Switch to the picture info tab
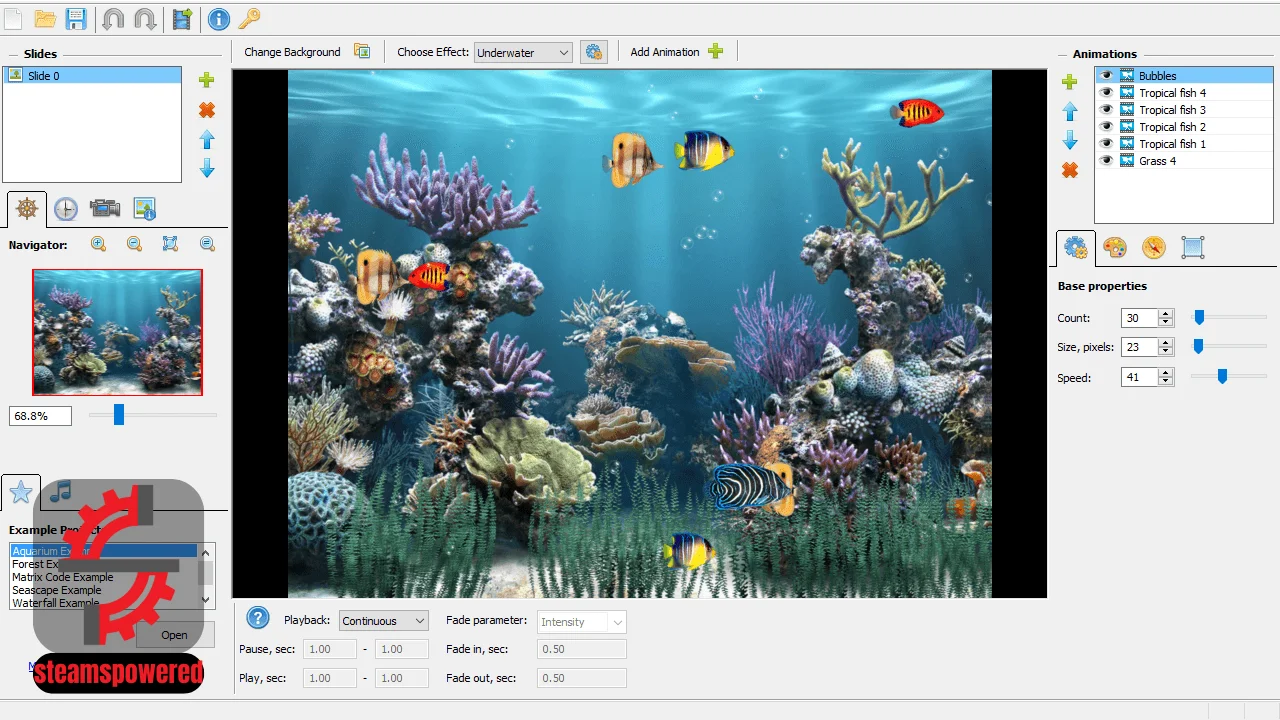This screenshot has height=720, width=1280. [144, 209]
